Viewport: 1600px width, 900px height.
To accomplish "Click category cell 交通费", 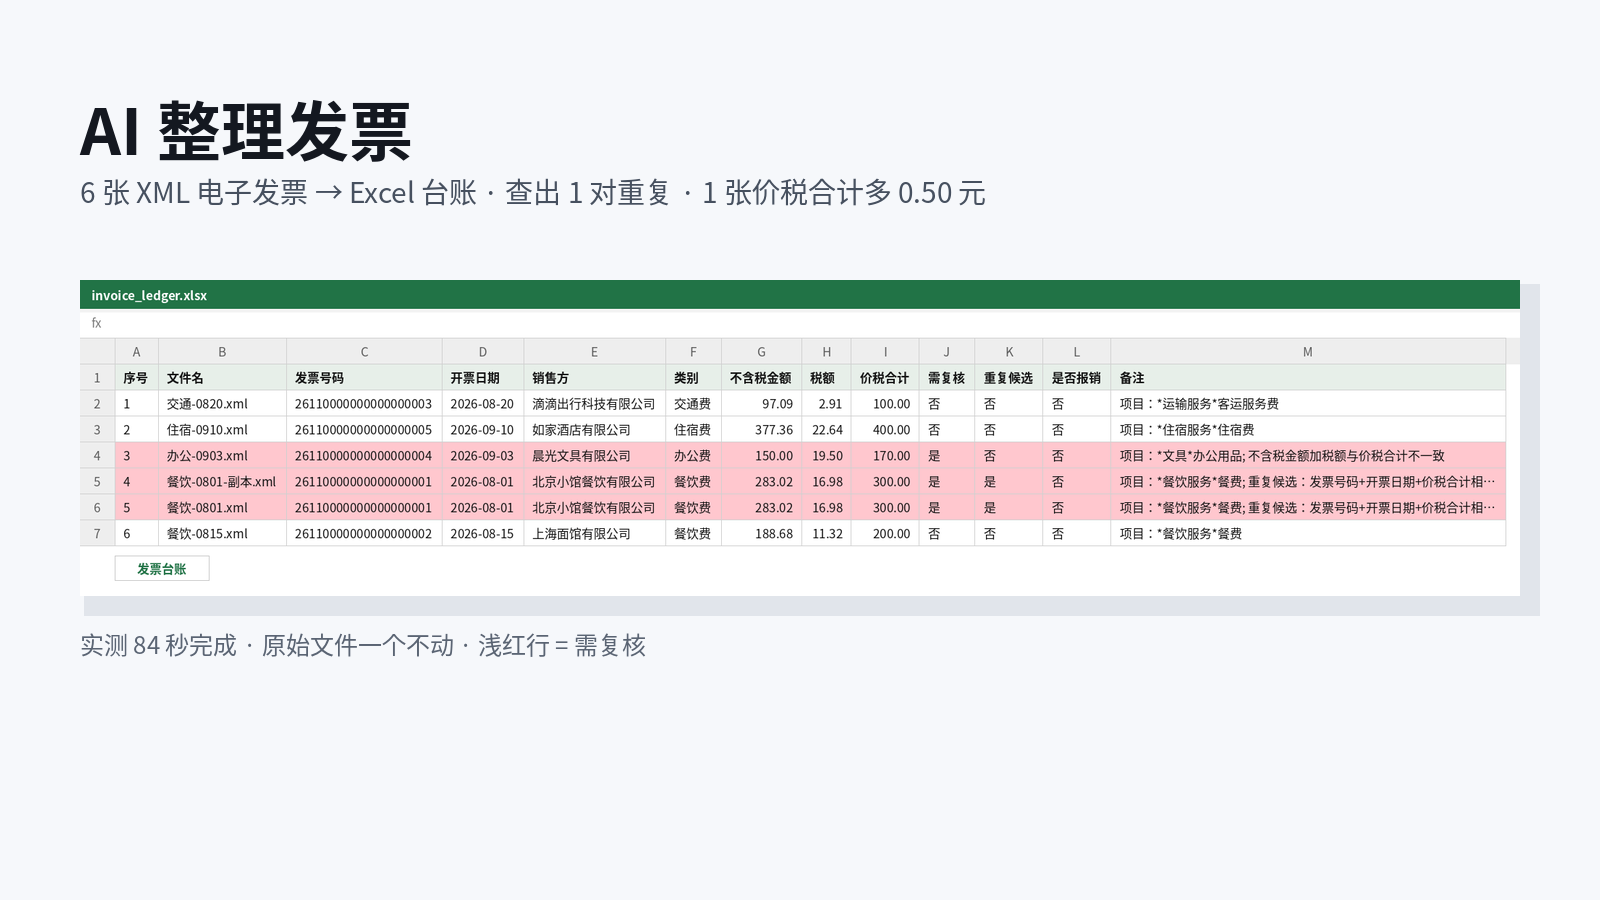I will click(x=694, y=404).
